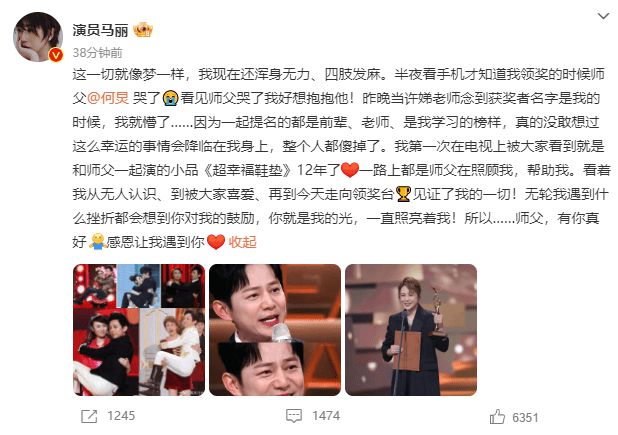
Task: Click the orange verified V badge
Action: (x=56, y=55)
